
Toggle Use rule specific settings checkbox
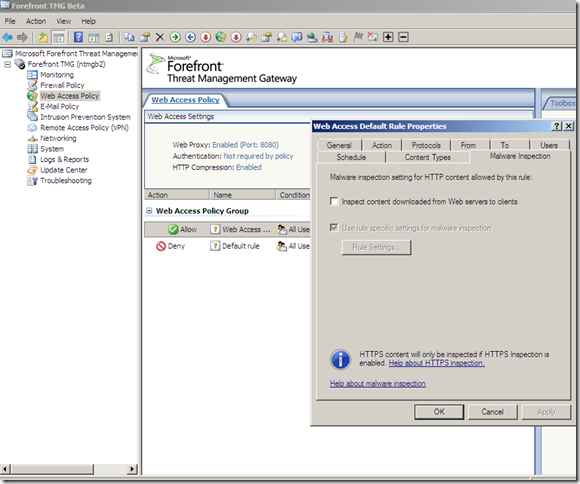click(x=334, y=228)
